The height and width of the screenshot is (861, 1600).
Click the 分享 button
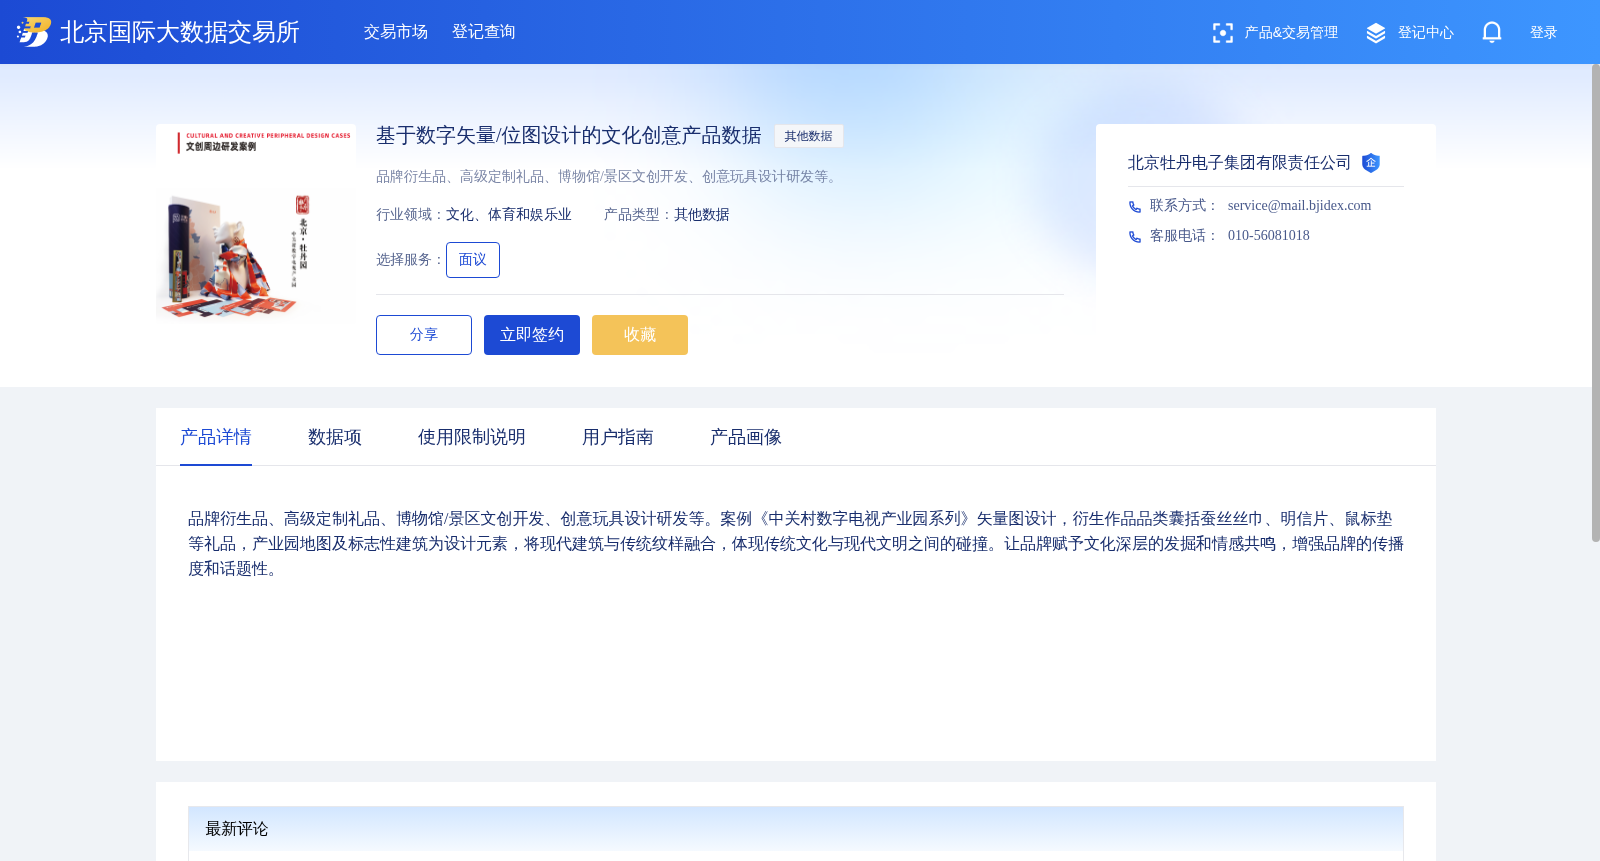pyautogui.click(x=424, y=335)
